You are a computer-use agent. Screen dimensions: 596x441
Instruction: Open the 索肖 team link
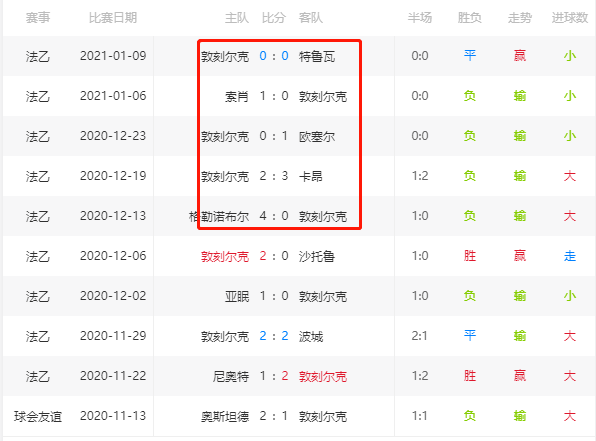point(237,97)
